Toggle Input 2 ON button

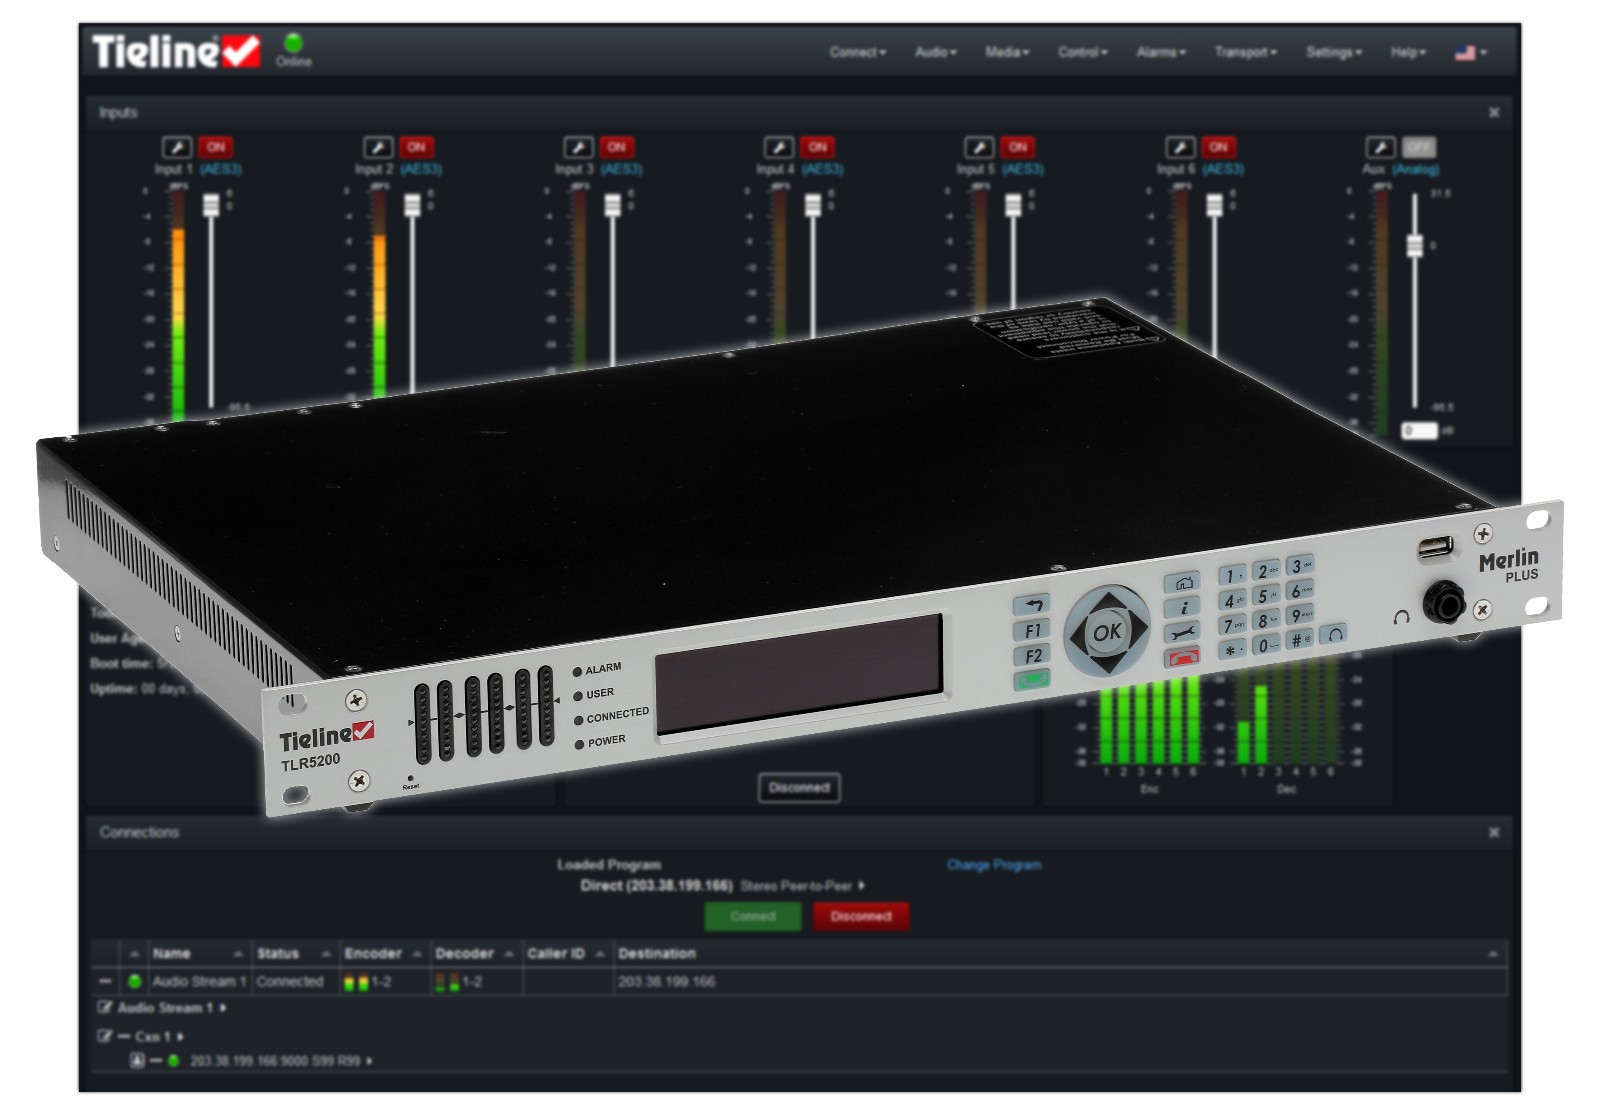click(x=417, y=147)
